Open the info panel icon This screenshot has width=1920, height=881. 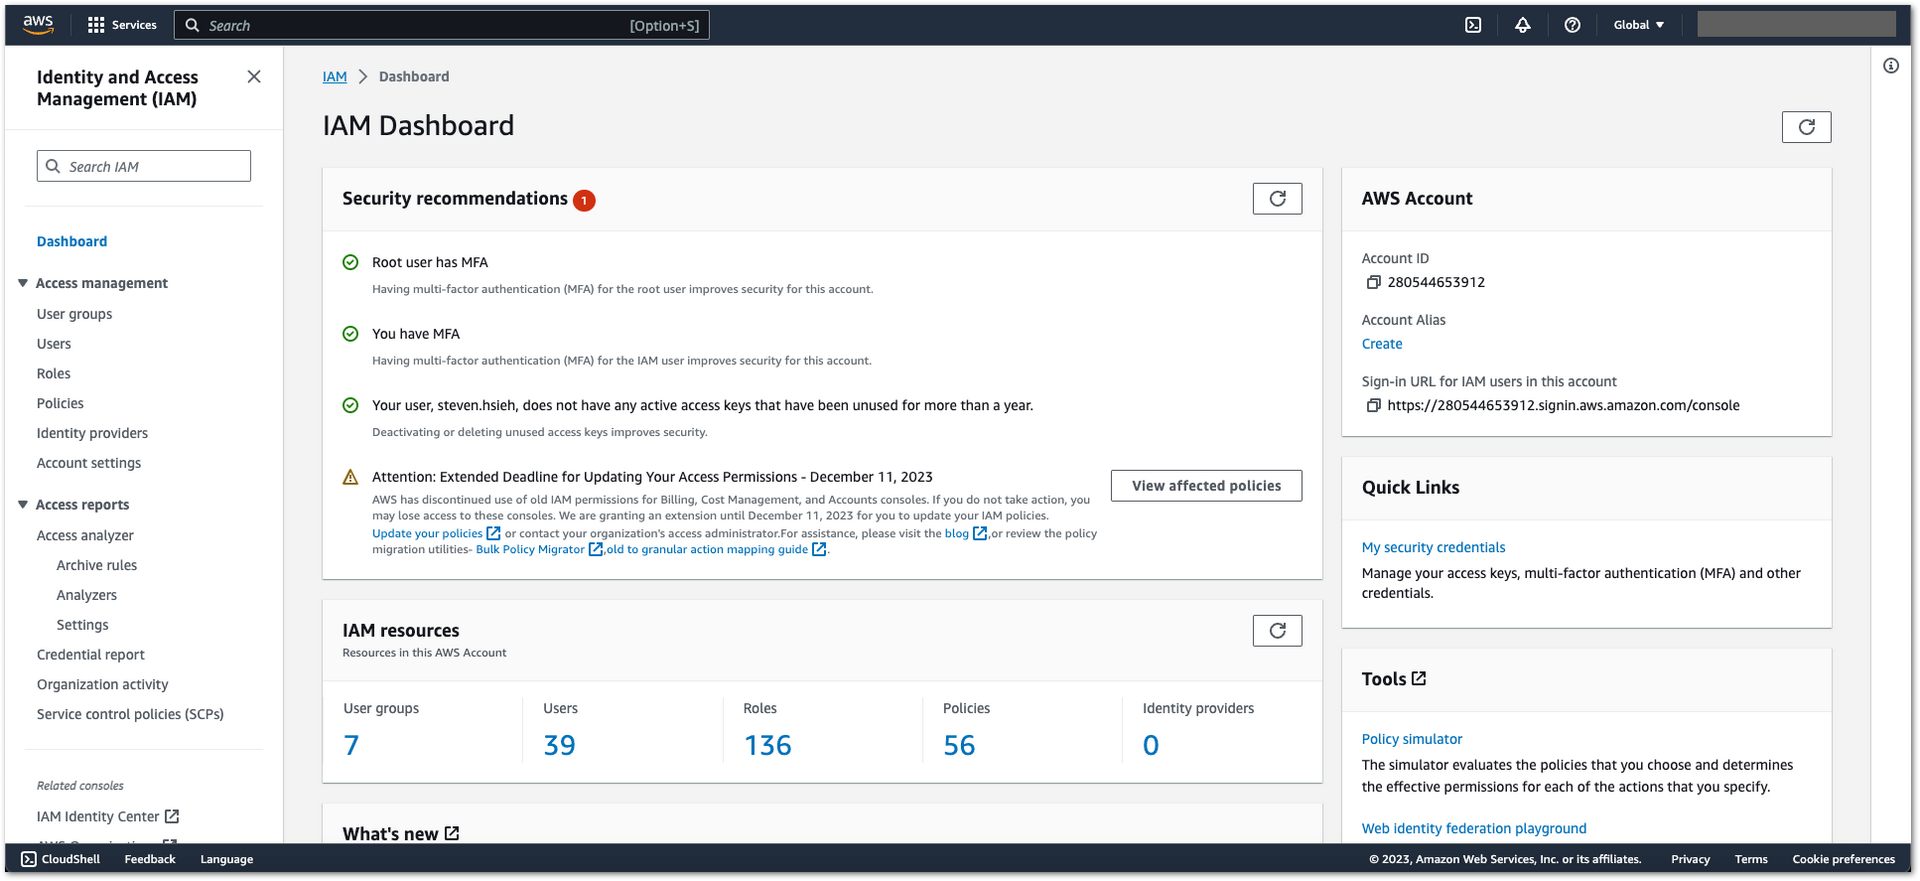(1890, 66)
